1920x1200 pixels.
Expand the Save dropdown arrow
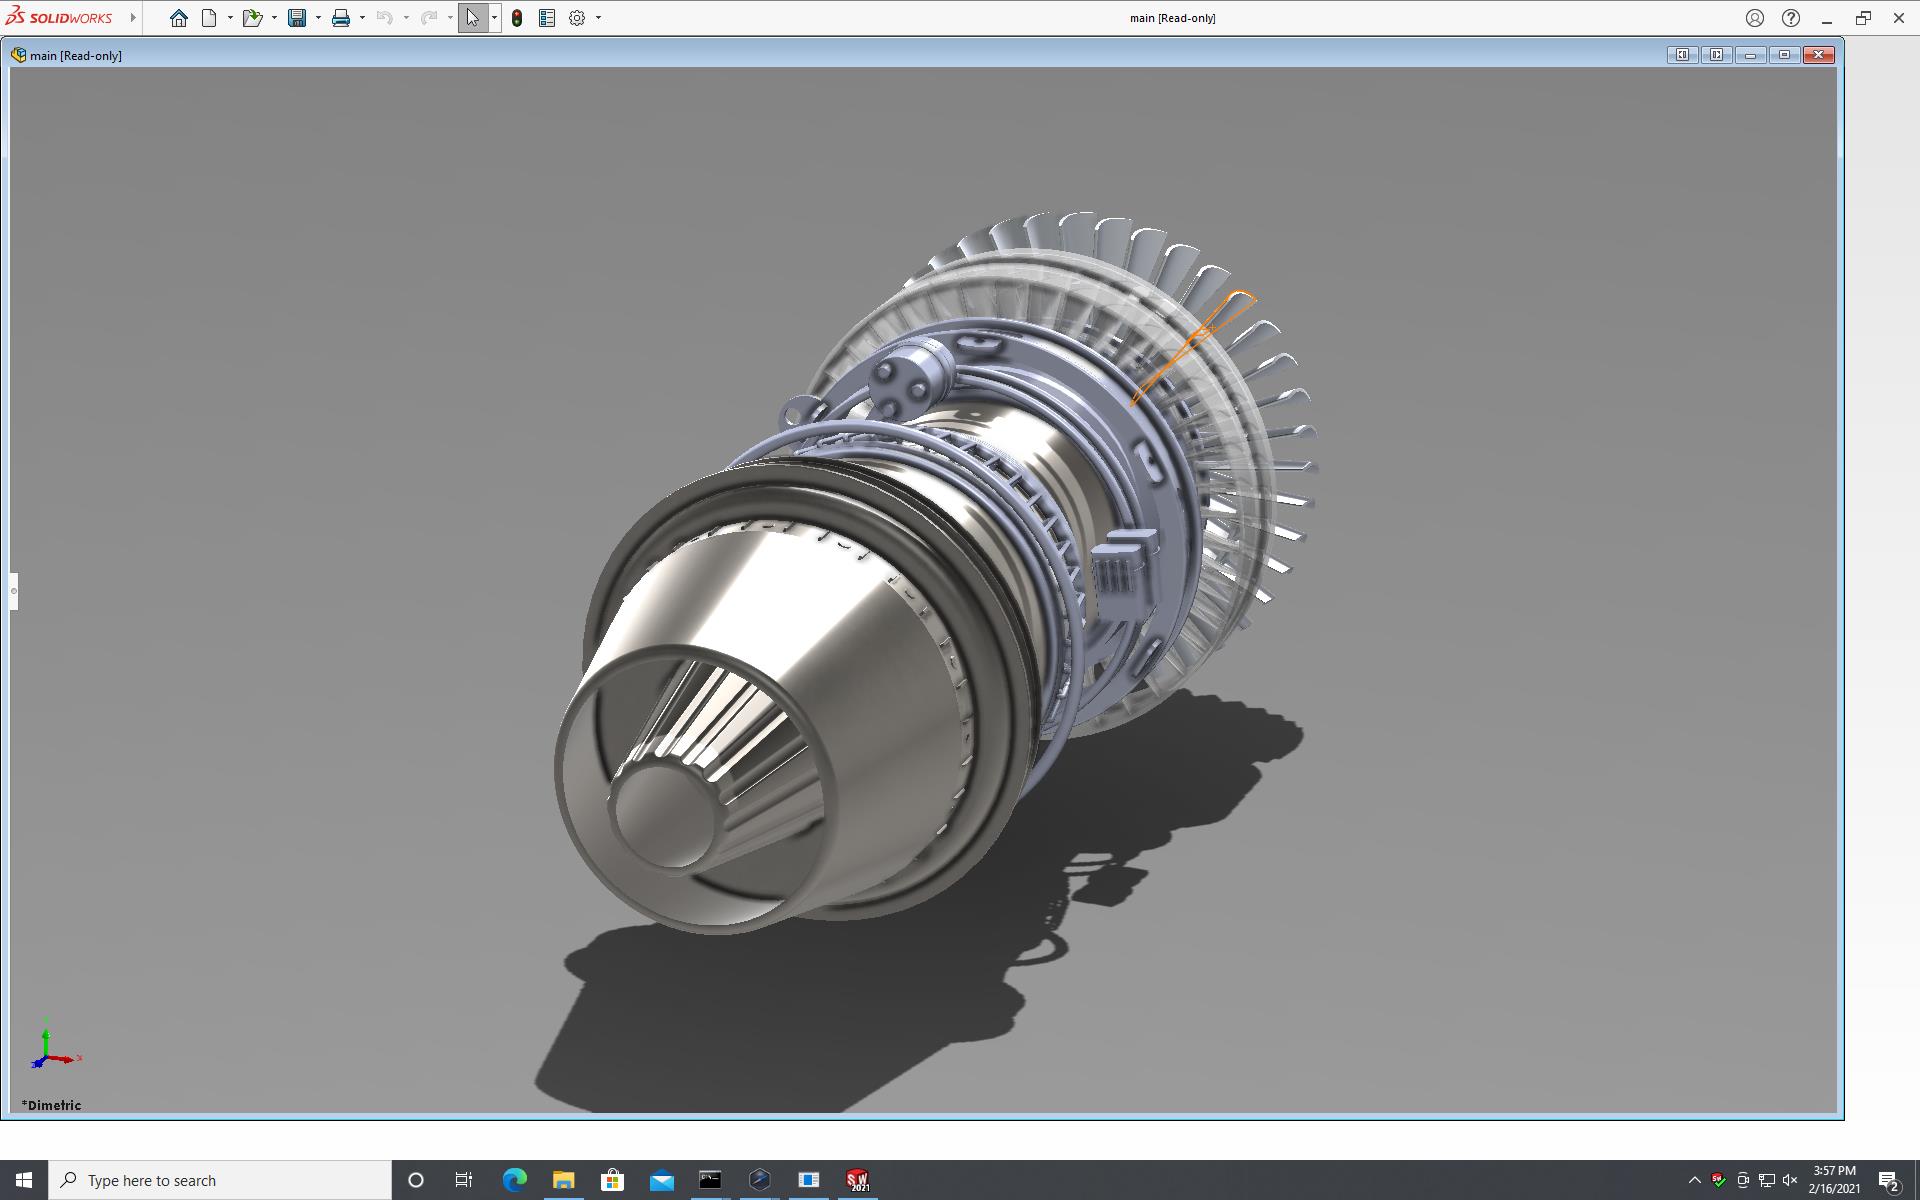point(318,18)
